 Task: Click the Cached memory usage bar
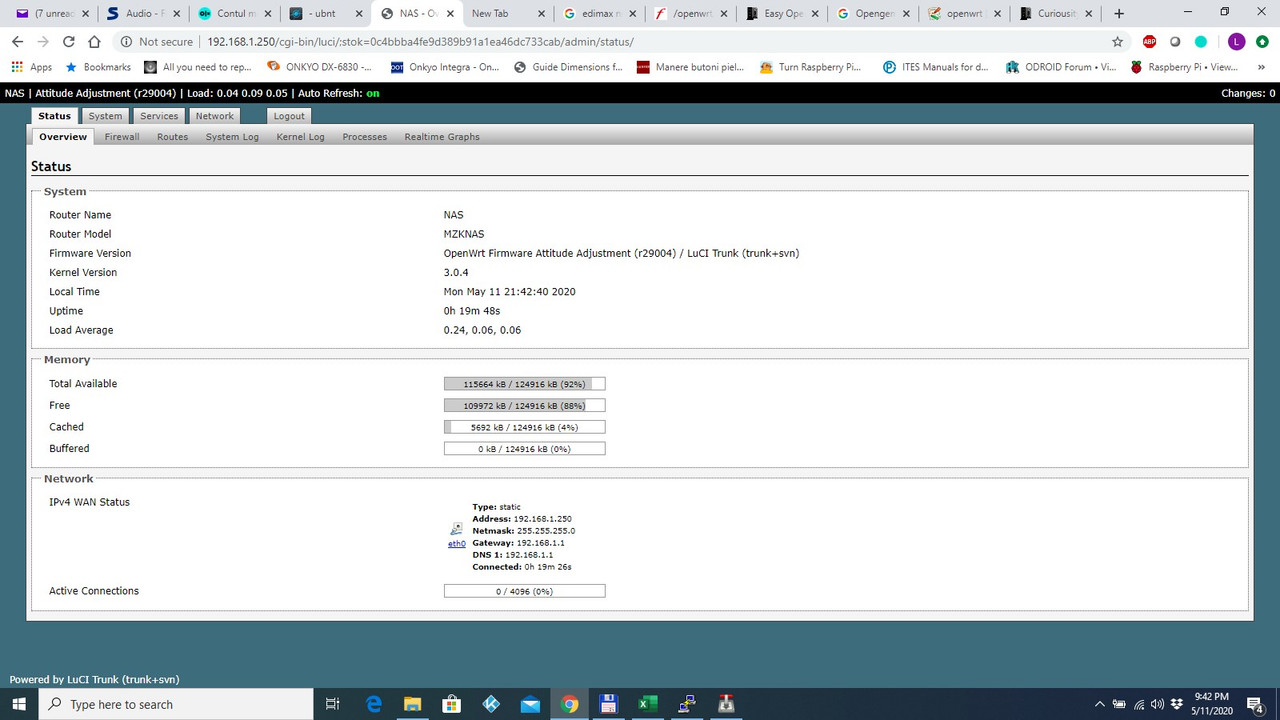point(524,427)
